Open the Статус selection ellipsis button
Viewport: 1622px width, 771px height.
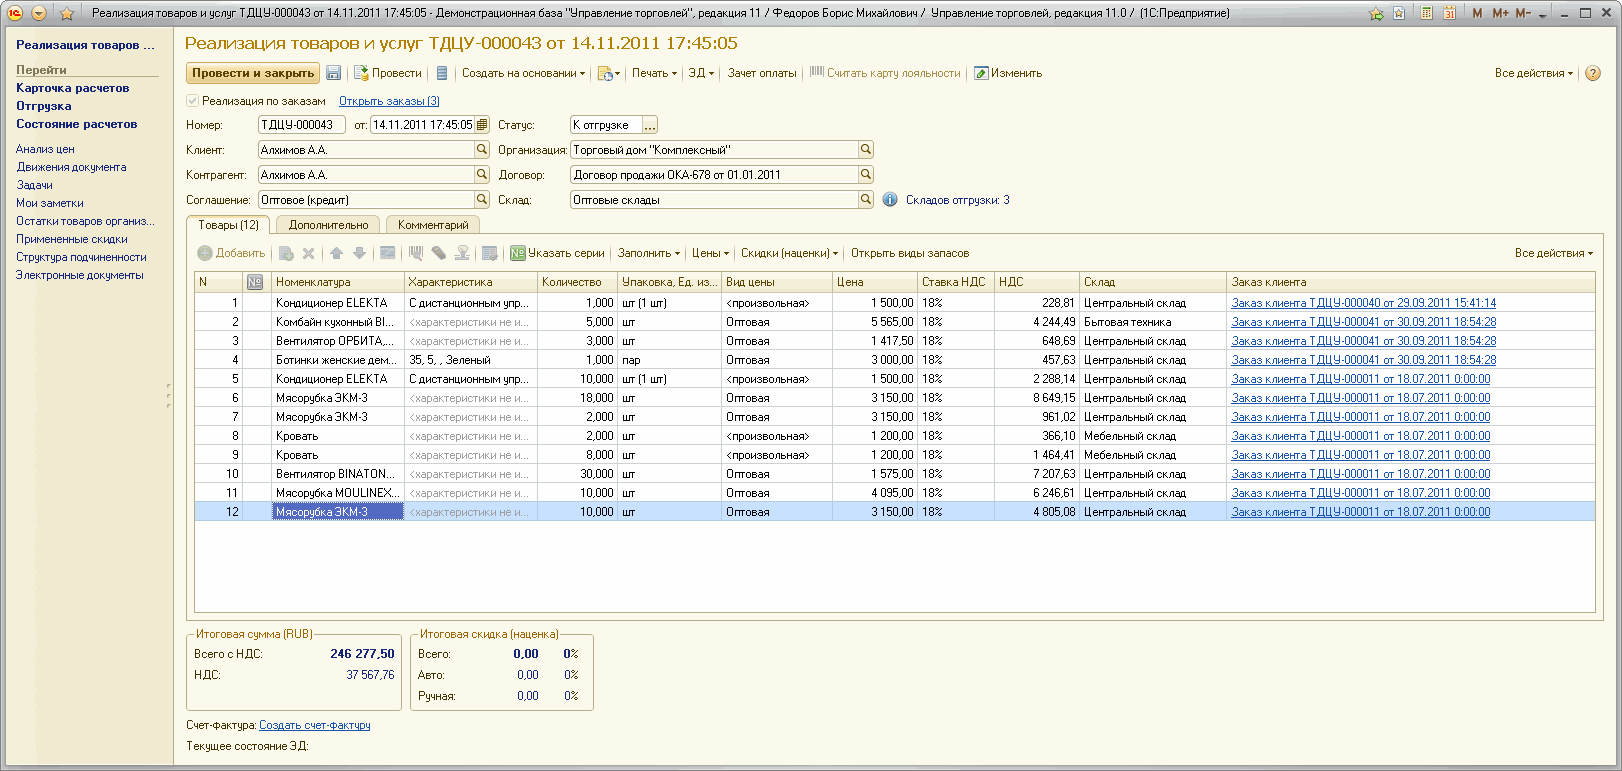(650, 125)
